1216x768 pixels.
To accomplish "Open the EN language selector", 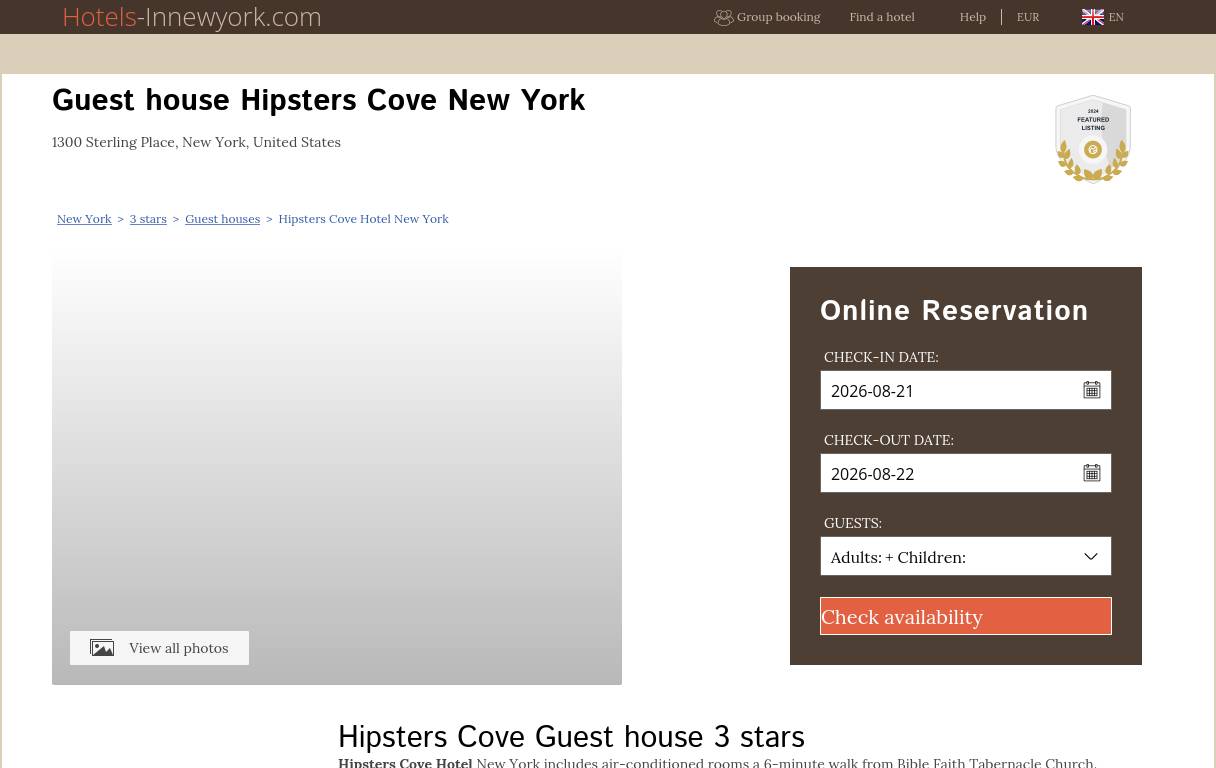I will pos(1116,17).
